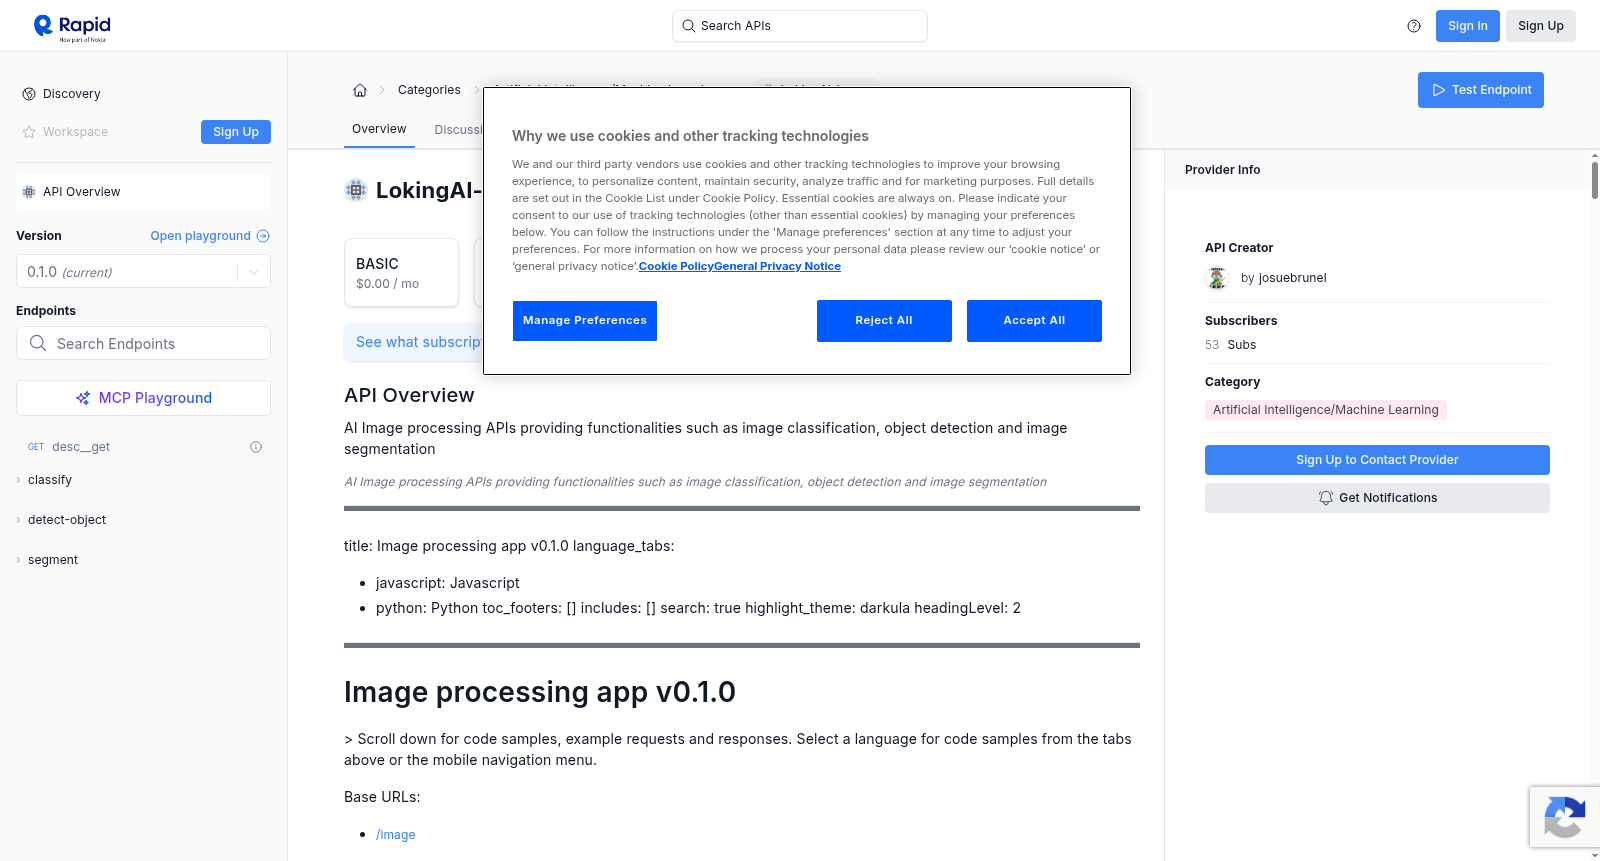Focus the Search Endpoints field
The width and height of the screenshot is (1600, 861).
[143, 343]
